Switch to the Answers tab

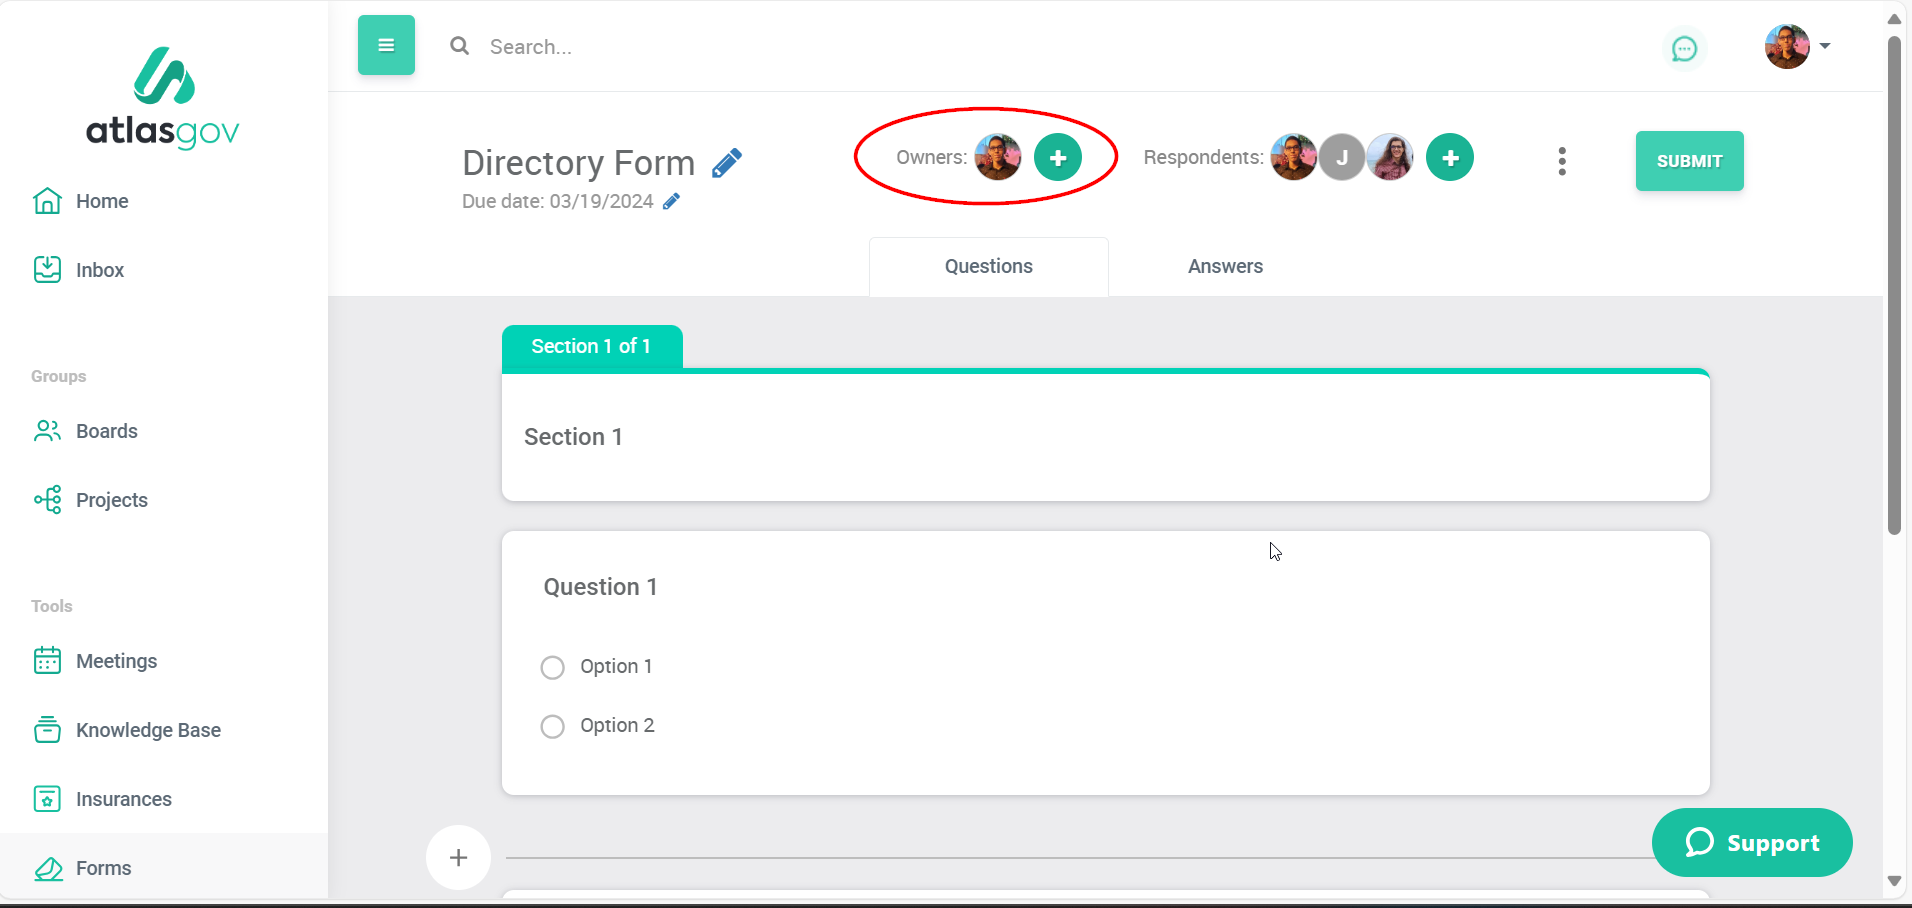click(x=1225, y=267)
